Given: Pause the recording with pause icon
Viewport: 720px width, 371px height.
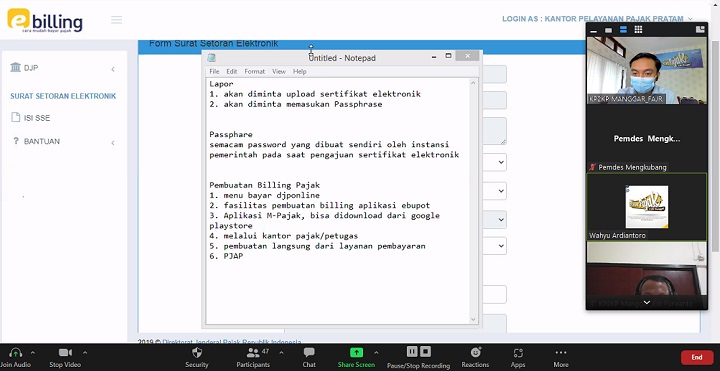Looking at the screenshot, I should pos(412,352).
